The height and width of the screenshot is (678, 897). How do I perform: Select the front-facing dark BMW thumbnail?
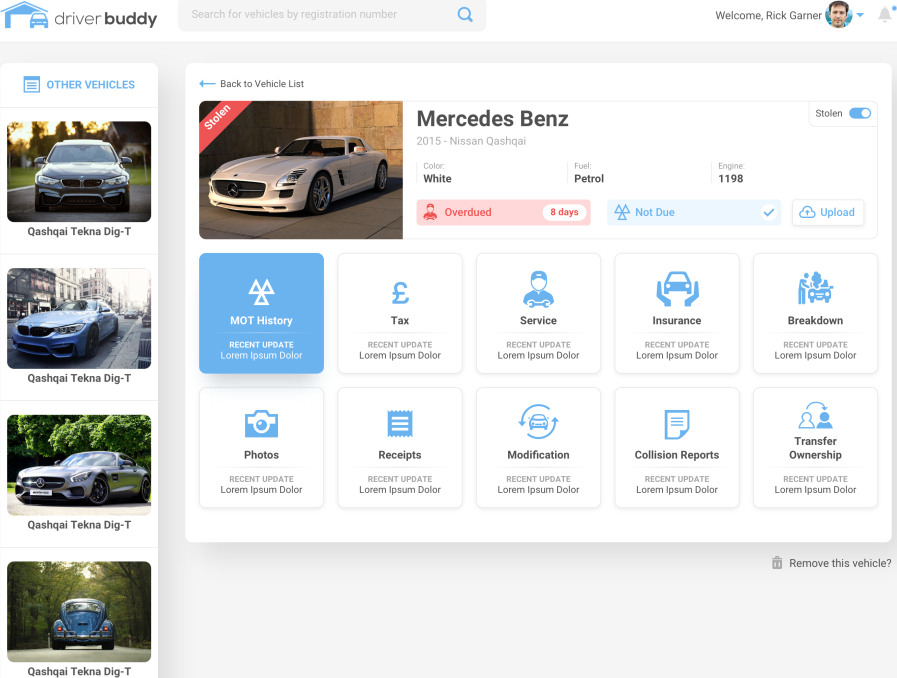[x=79, y=171]
